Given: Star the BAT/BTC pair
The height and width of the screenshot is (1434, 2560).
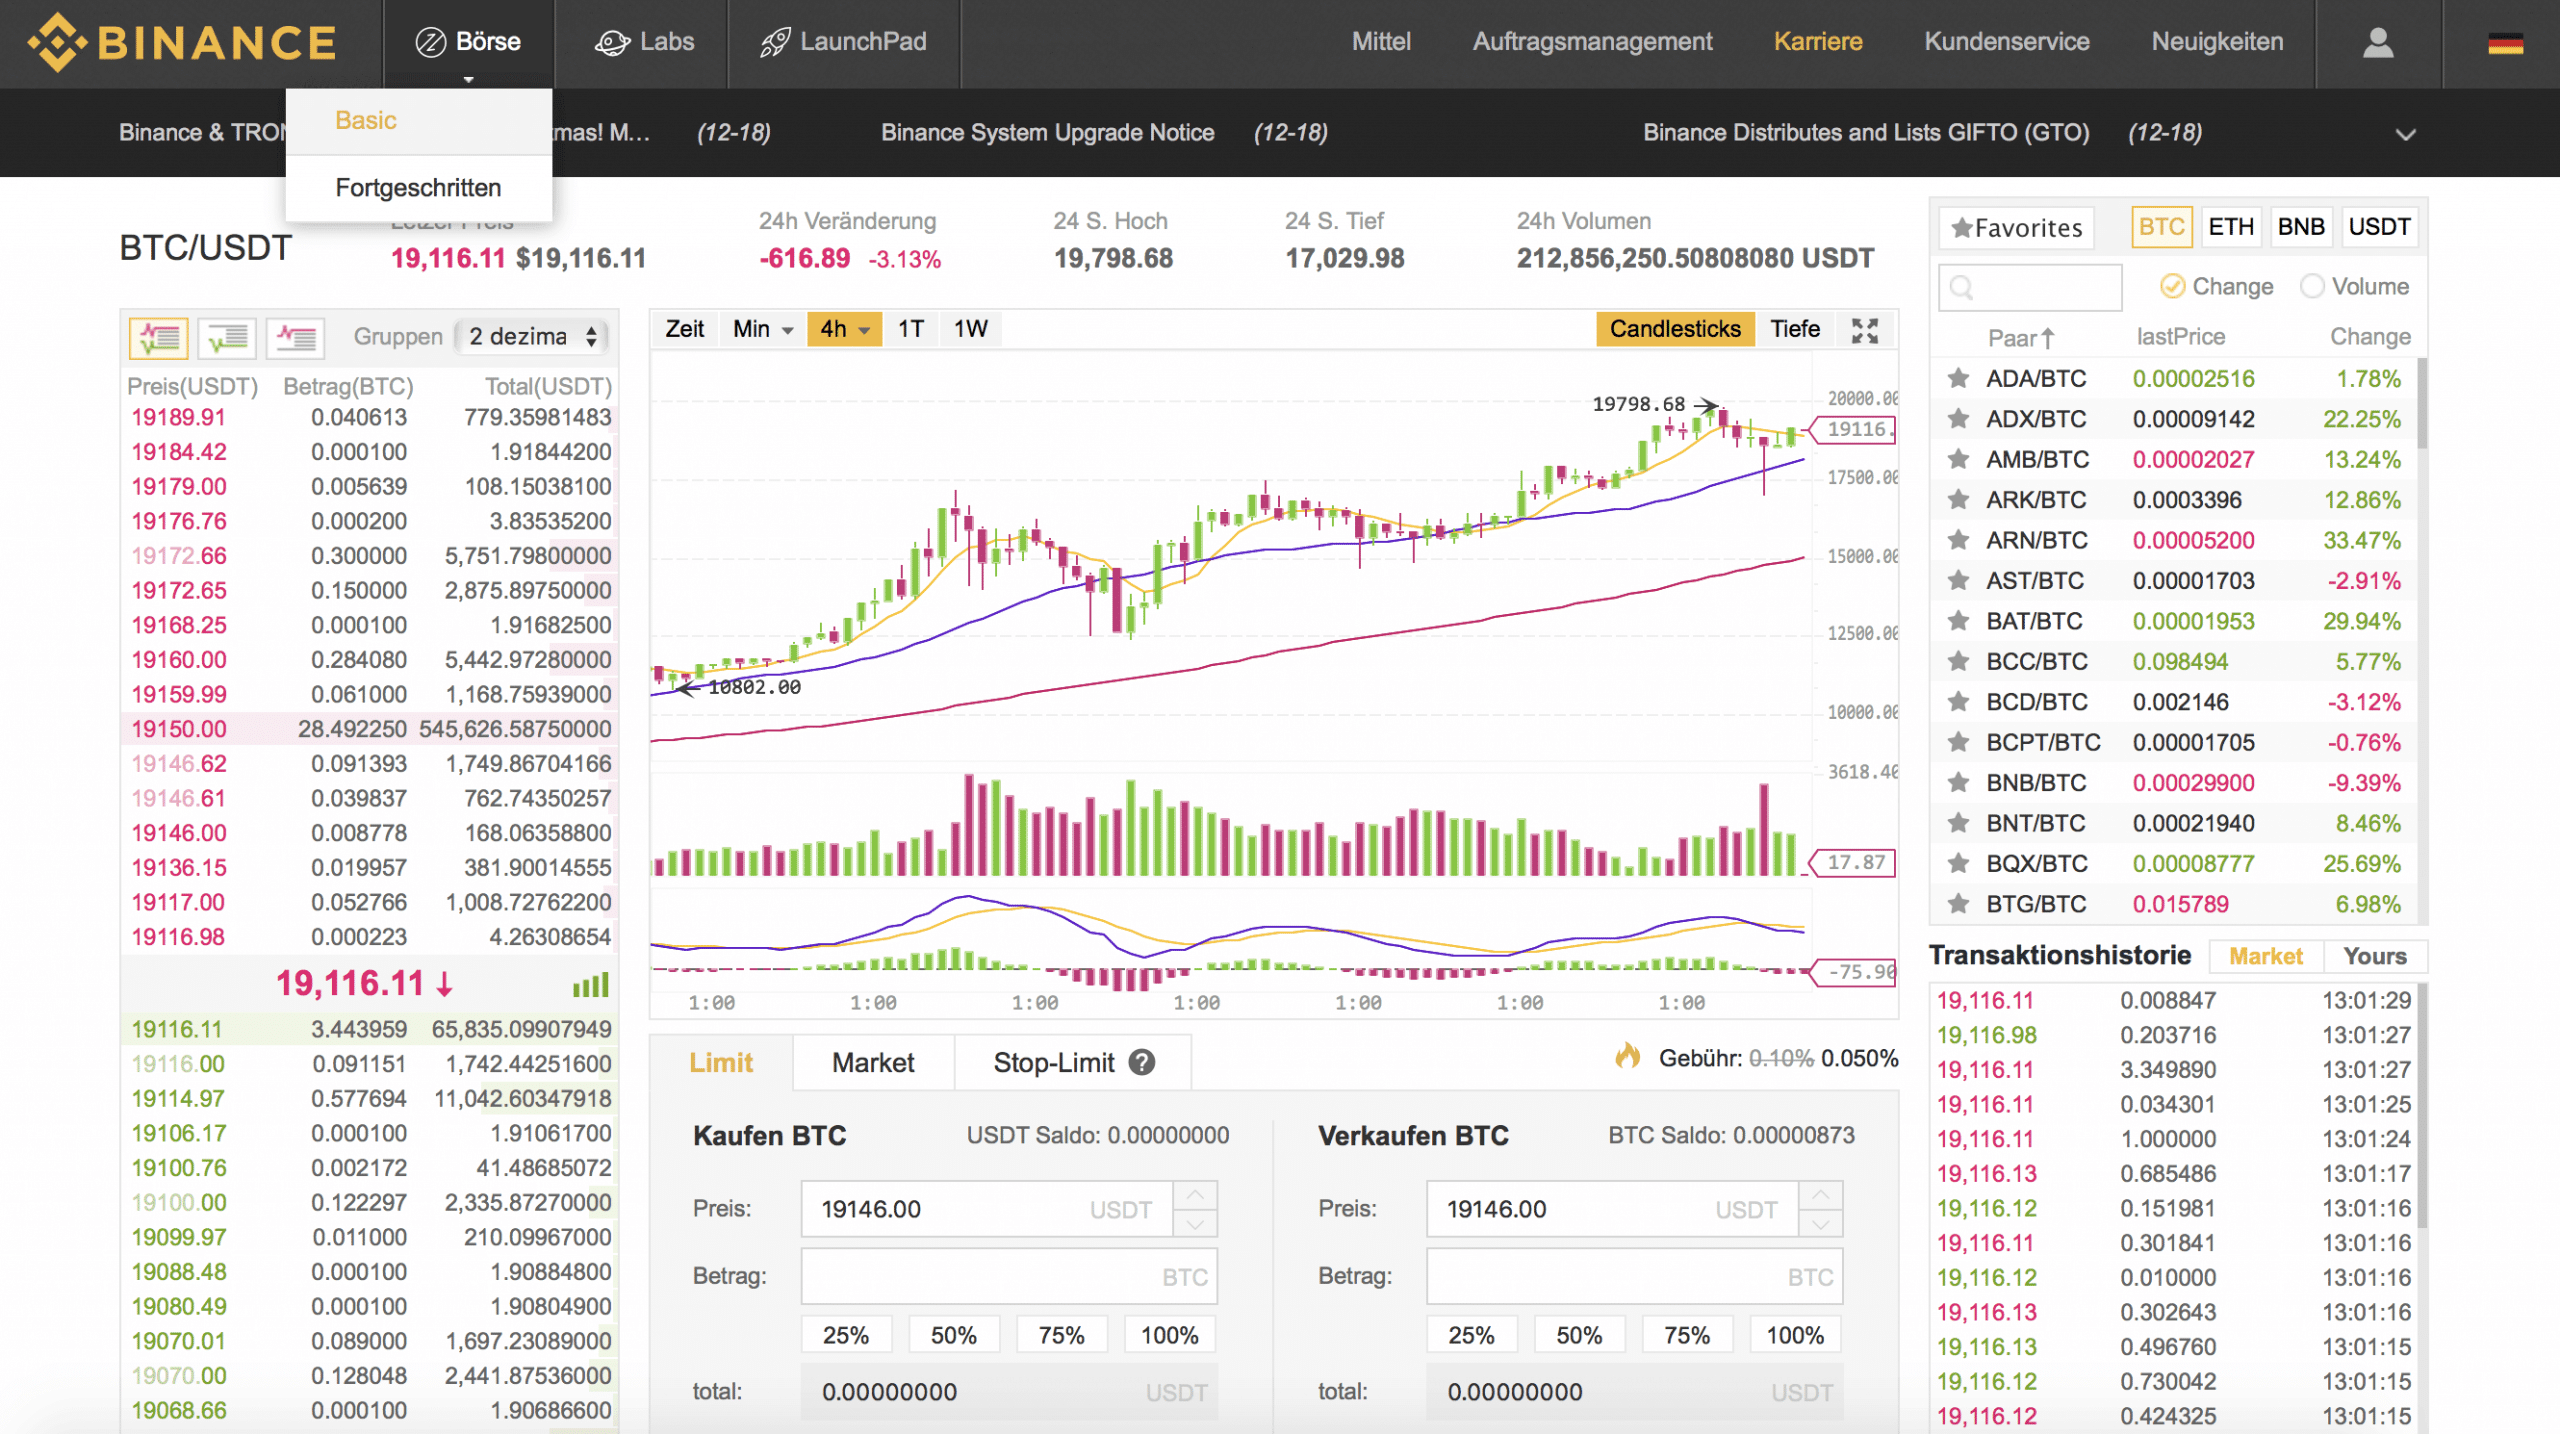Looking at the screenshot, I should [1958, 621].
